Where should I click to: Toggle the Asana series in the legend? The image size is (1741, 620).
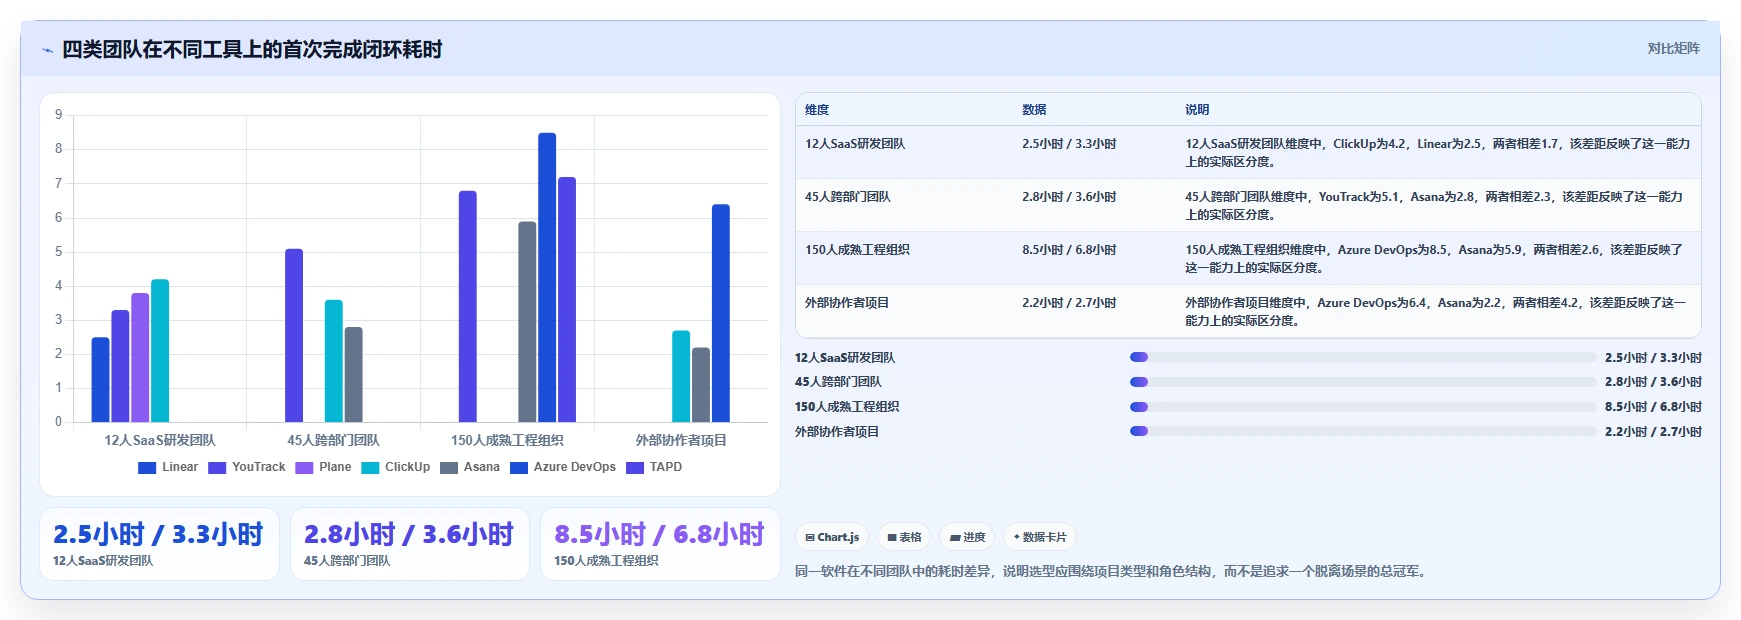pos(470,467)
